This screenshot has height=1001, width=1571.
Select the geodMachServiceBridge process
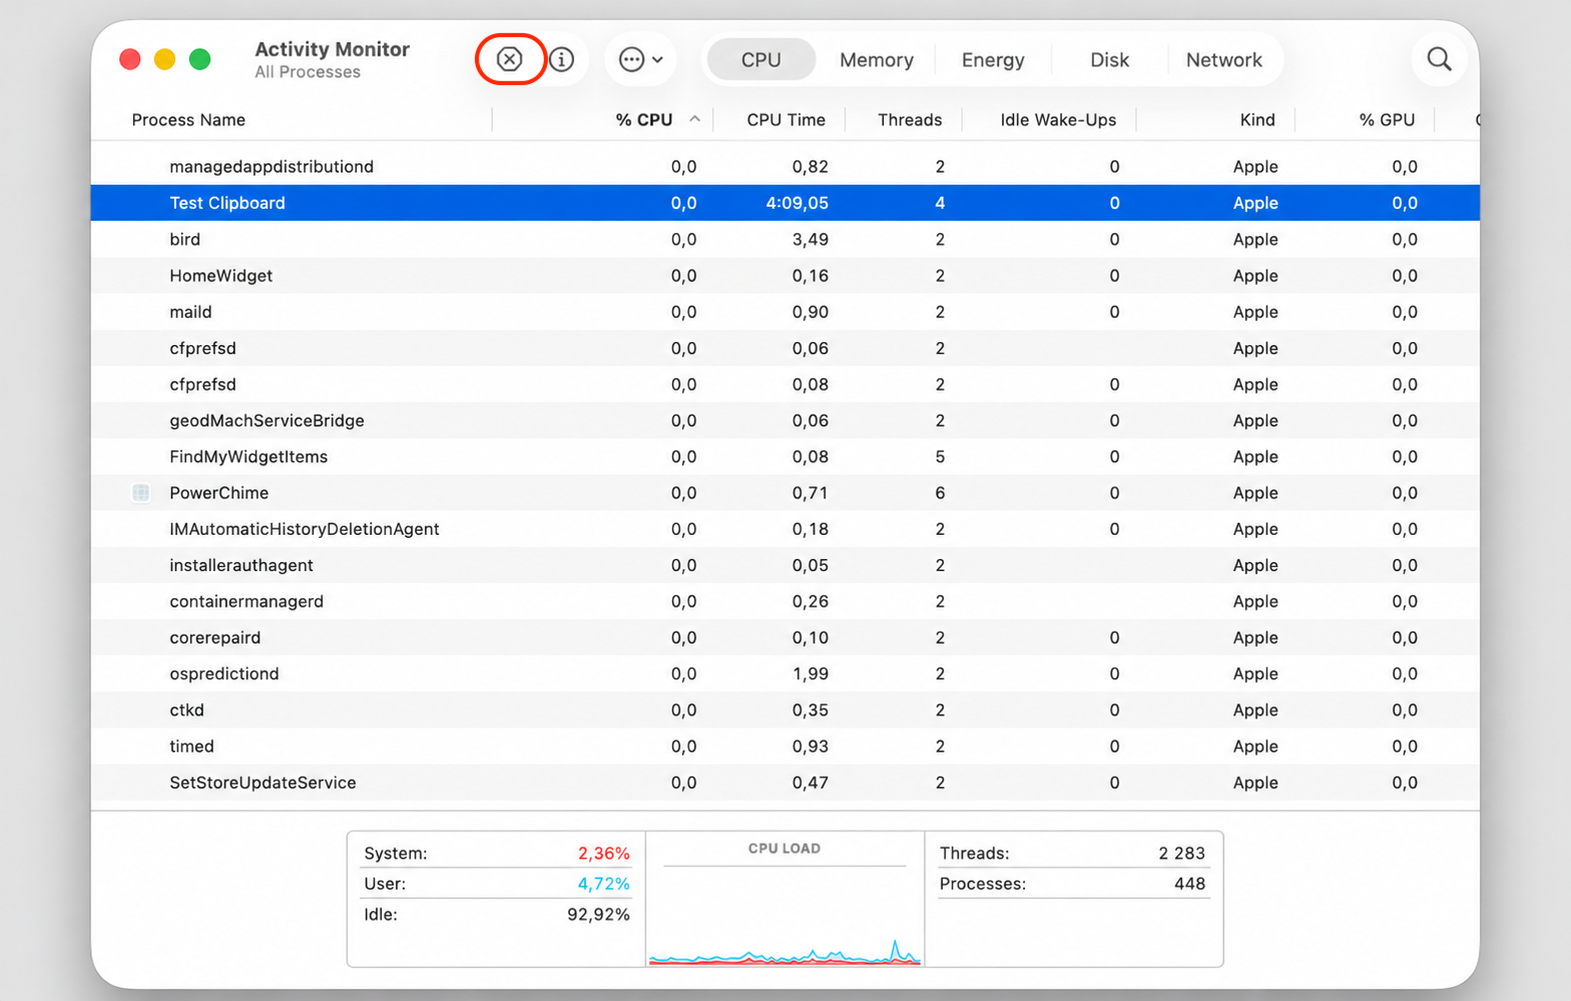pyautogui.click(x=785, y=421)
